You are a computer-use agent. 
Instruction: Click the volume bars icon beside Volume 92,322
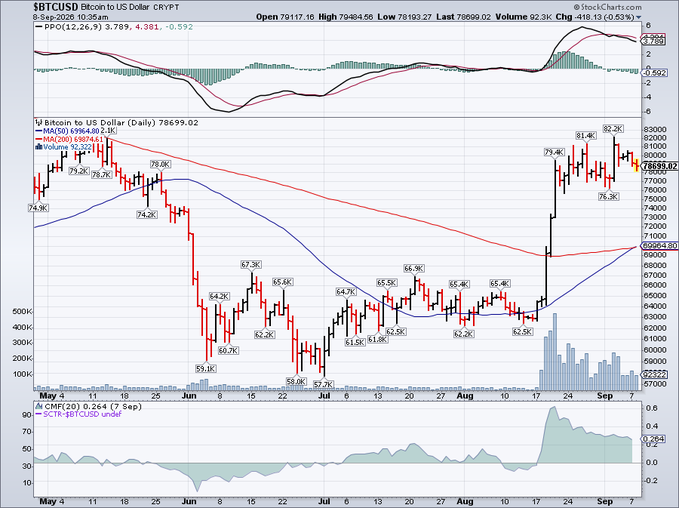39,147
